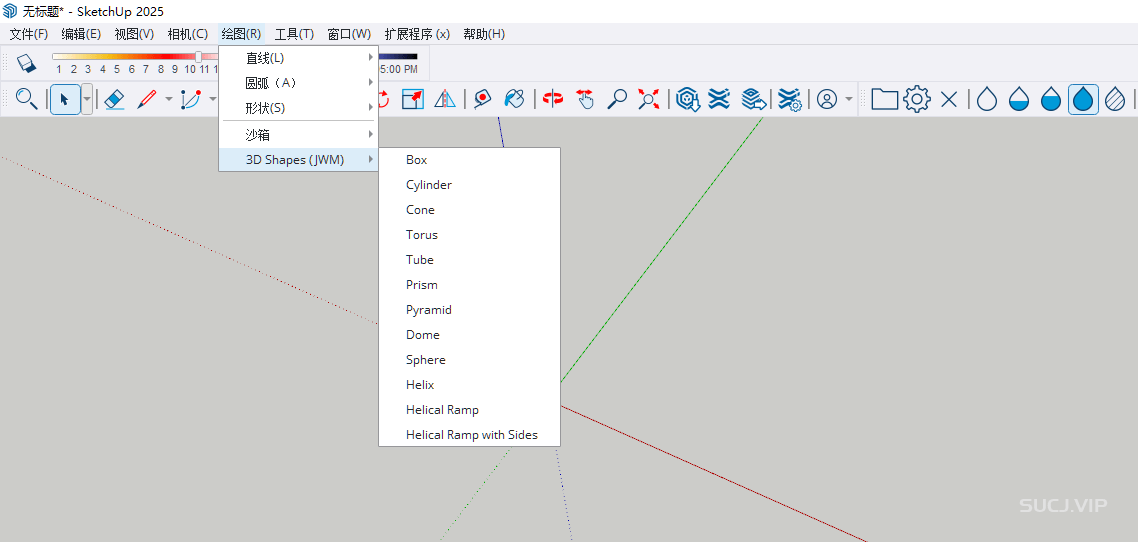This screenshot has width=1138, height=542.
Task: Expand the 沙箱 submenu
Action: tap(298, 134)
